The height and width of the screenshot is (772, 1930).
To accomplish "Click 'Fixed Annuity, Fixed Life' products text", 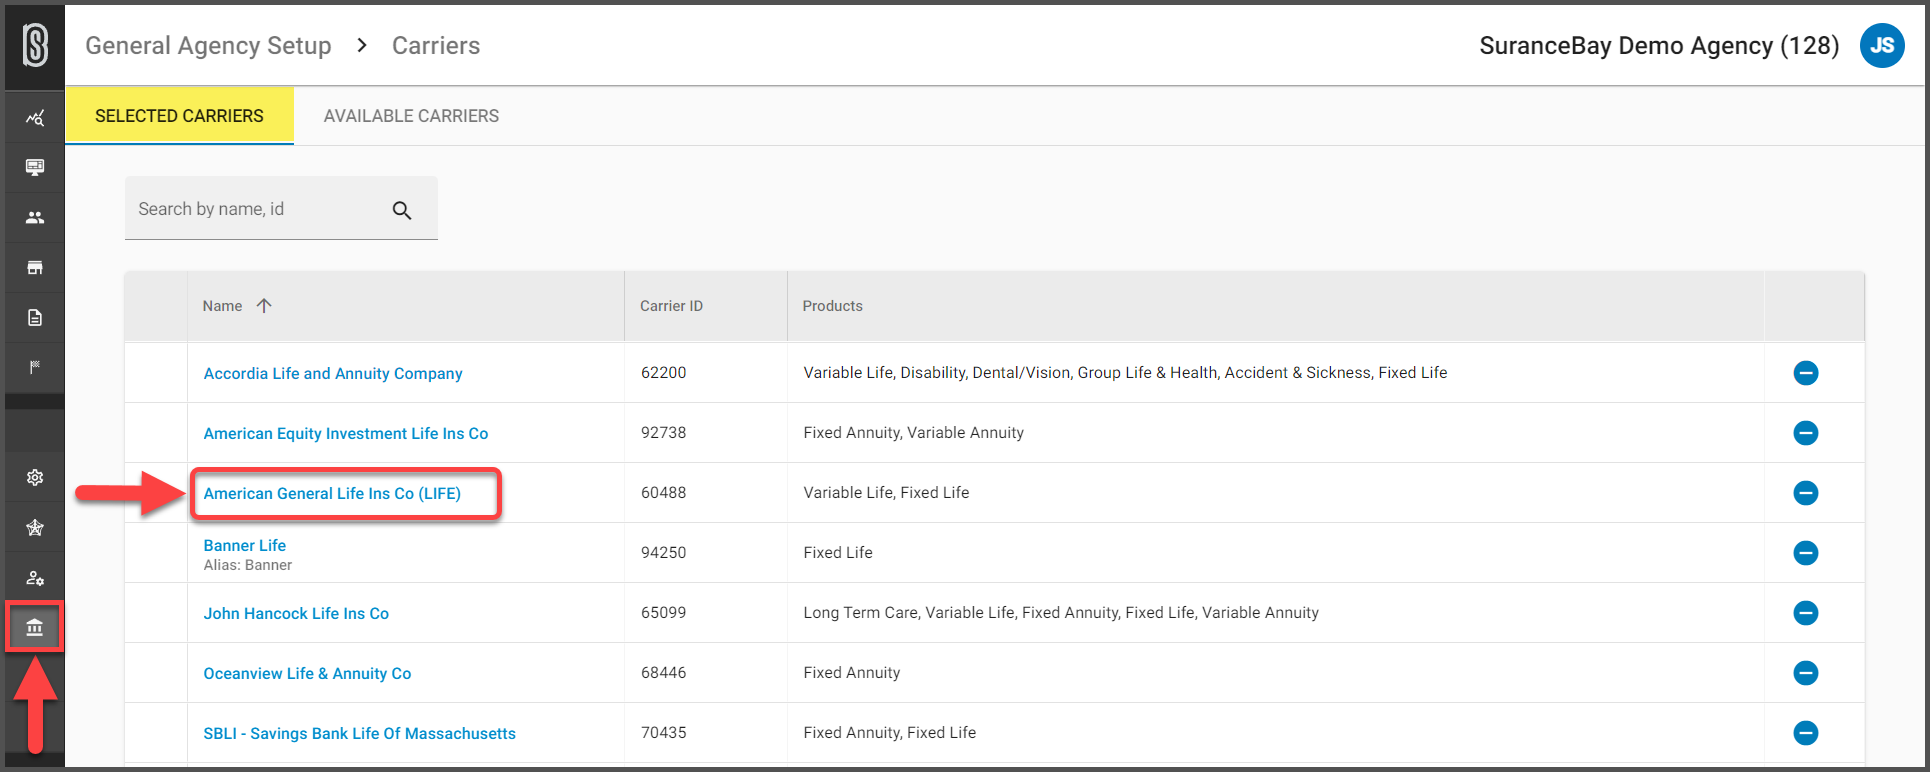I will [x=889, y=732].
